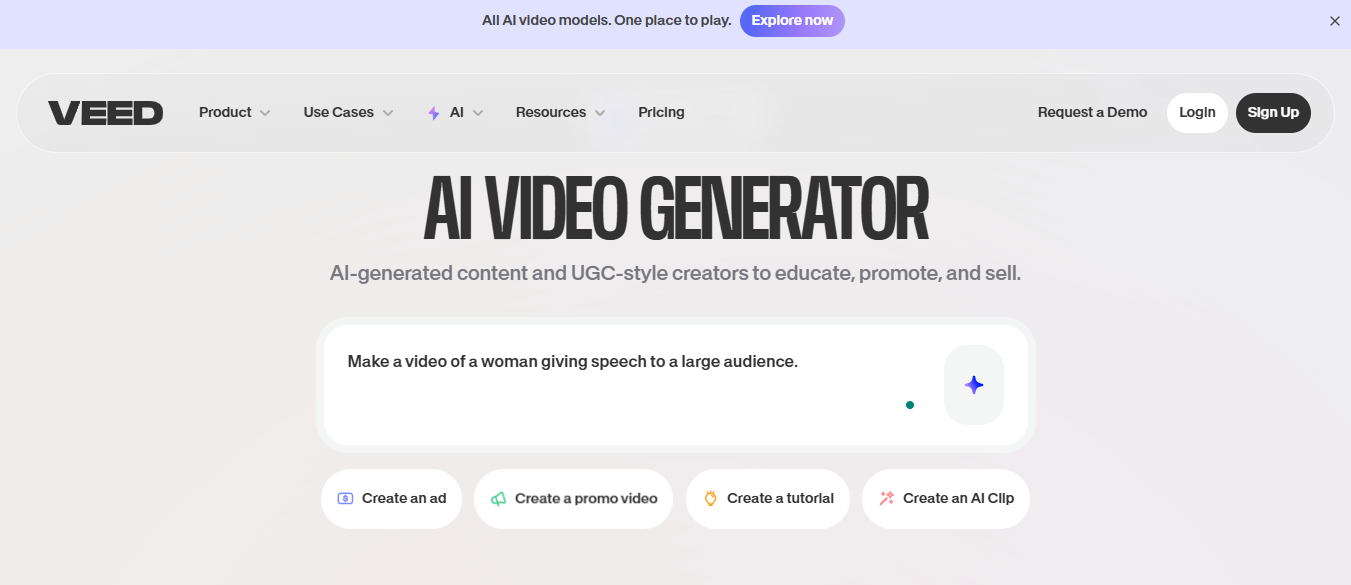Dismiss the AI video models banner
1351x585 pixels.
[x=1335, y=20]
